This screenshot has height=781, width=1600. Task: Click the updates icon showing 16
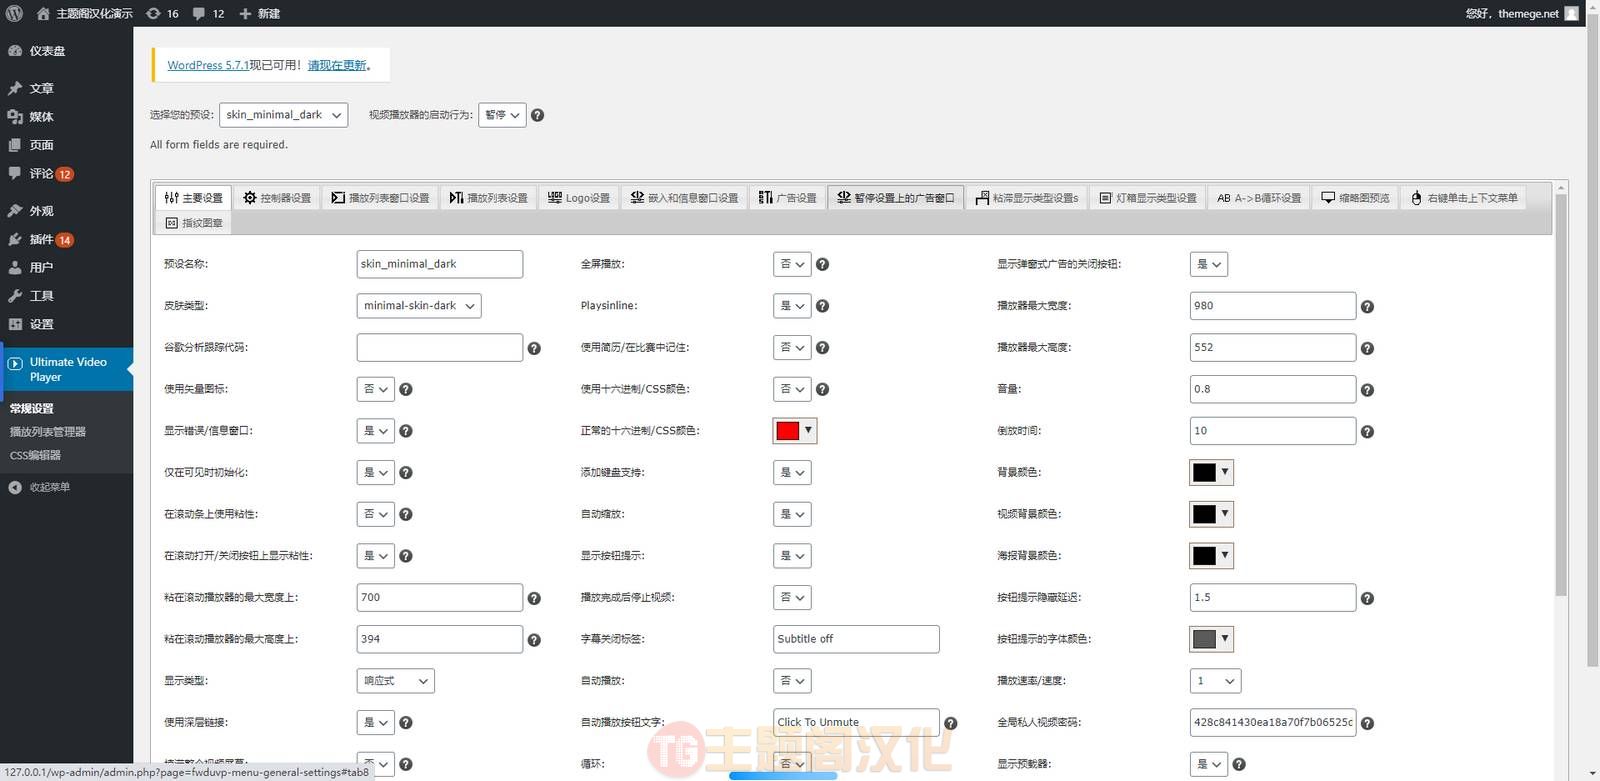162,13
